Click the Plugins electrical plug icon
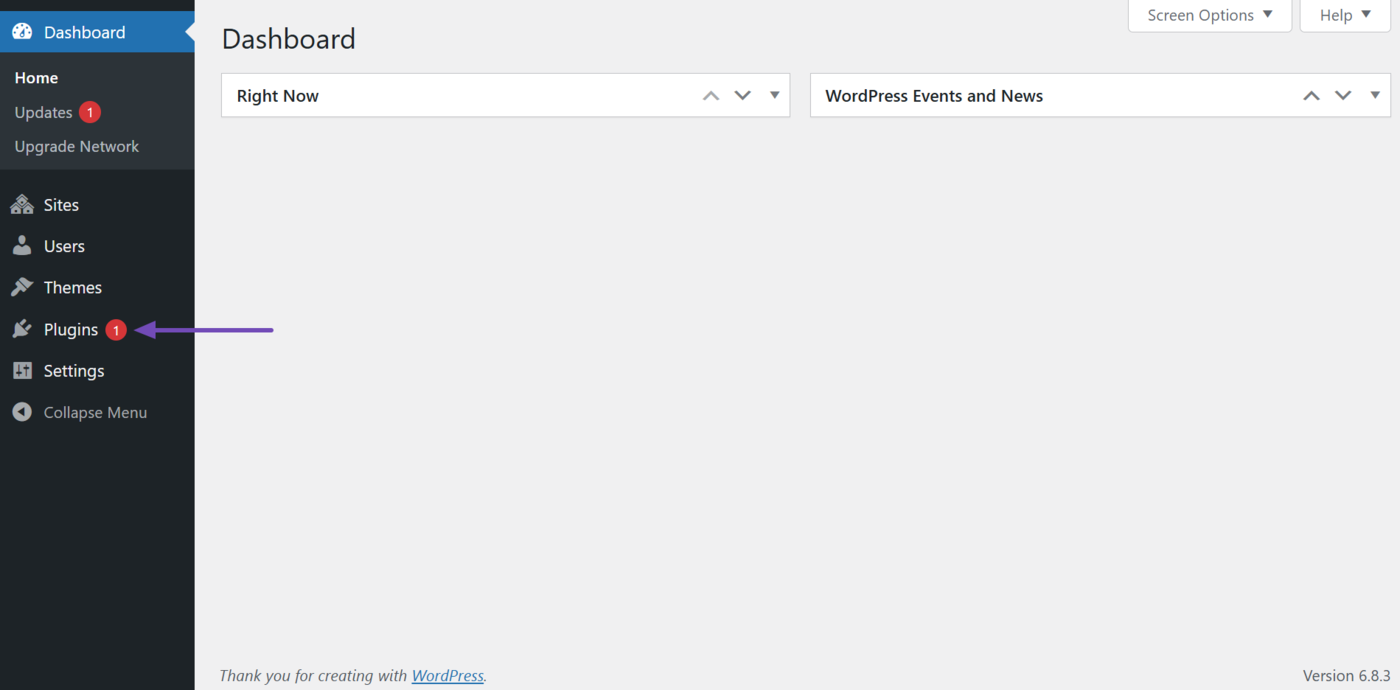 pos(22,329)
